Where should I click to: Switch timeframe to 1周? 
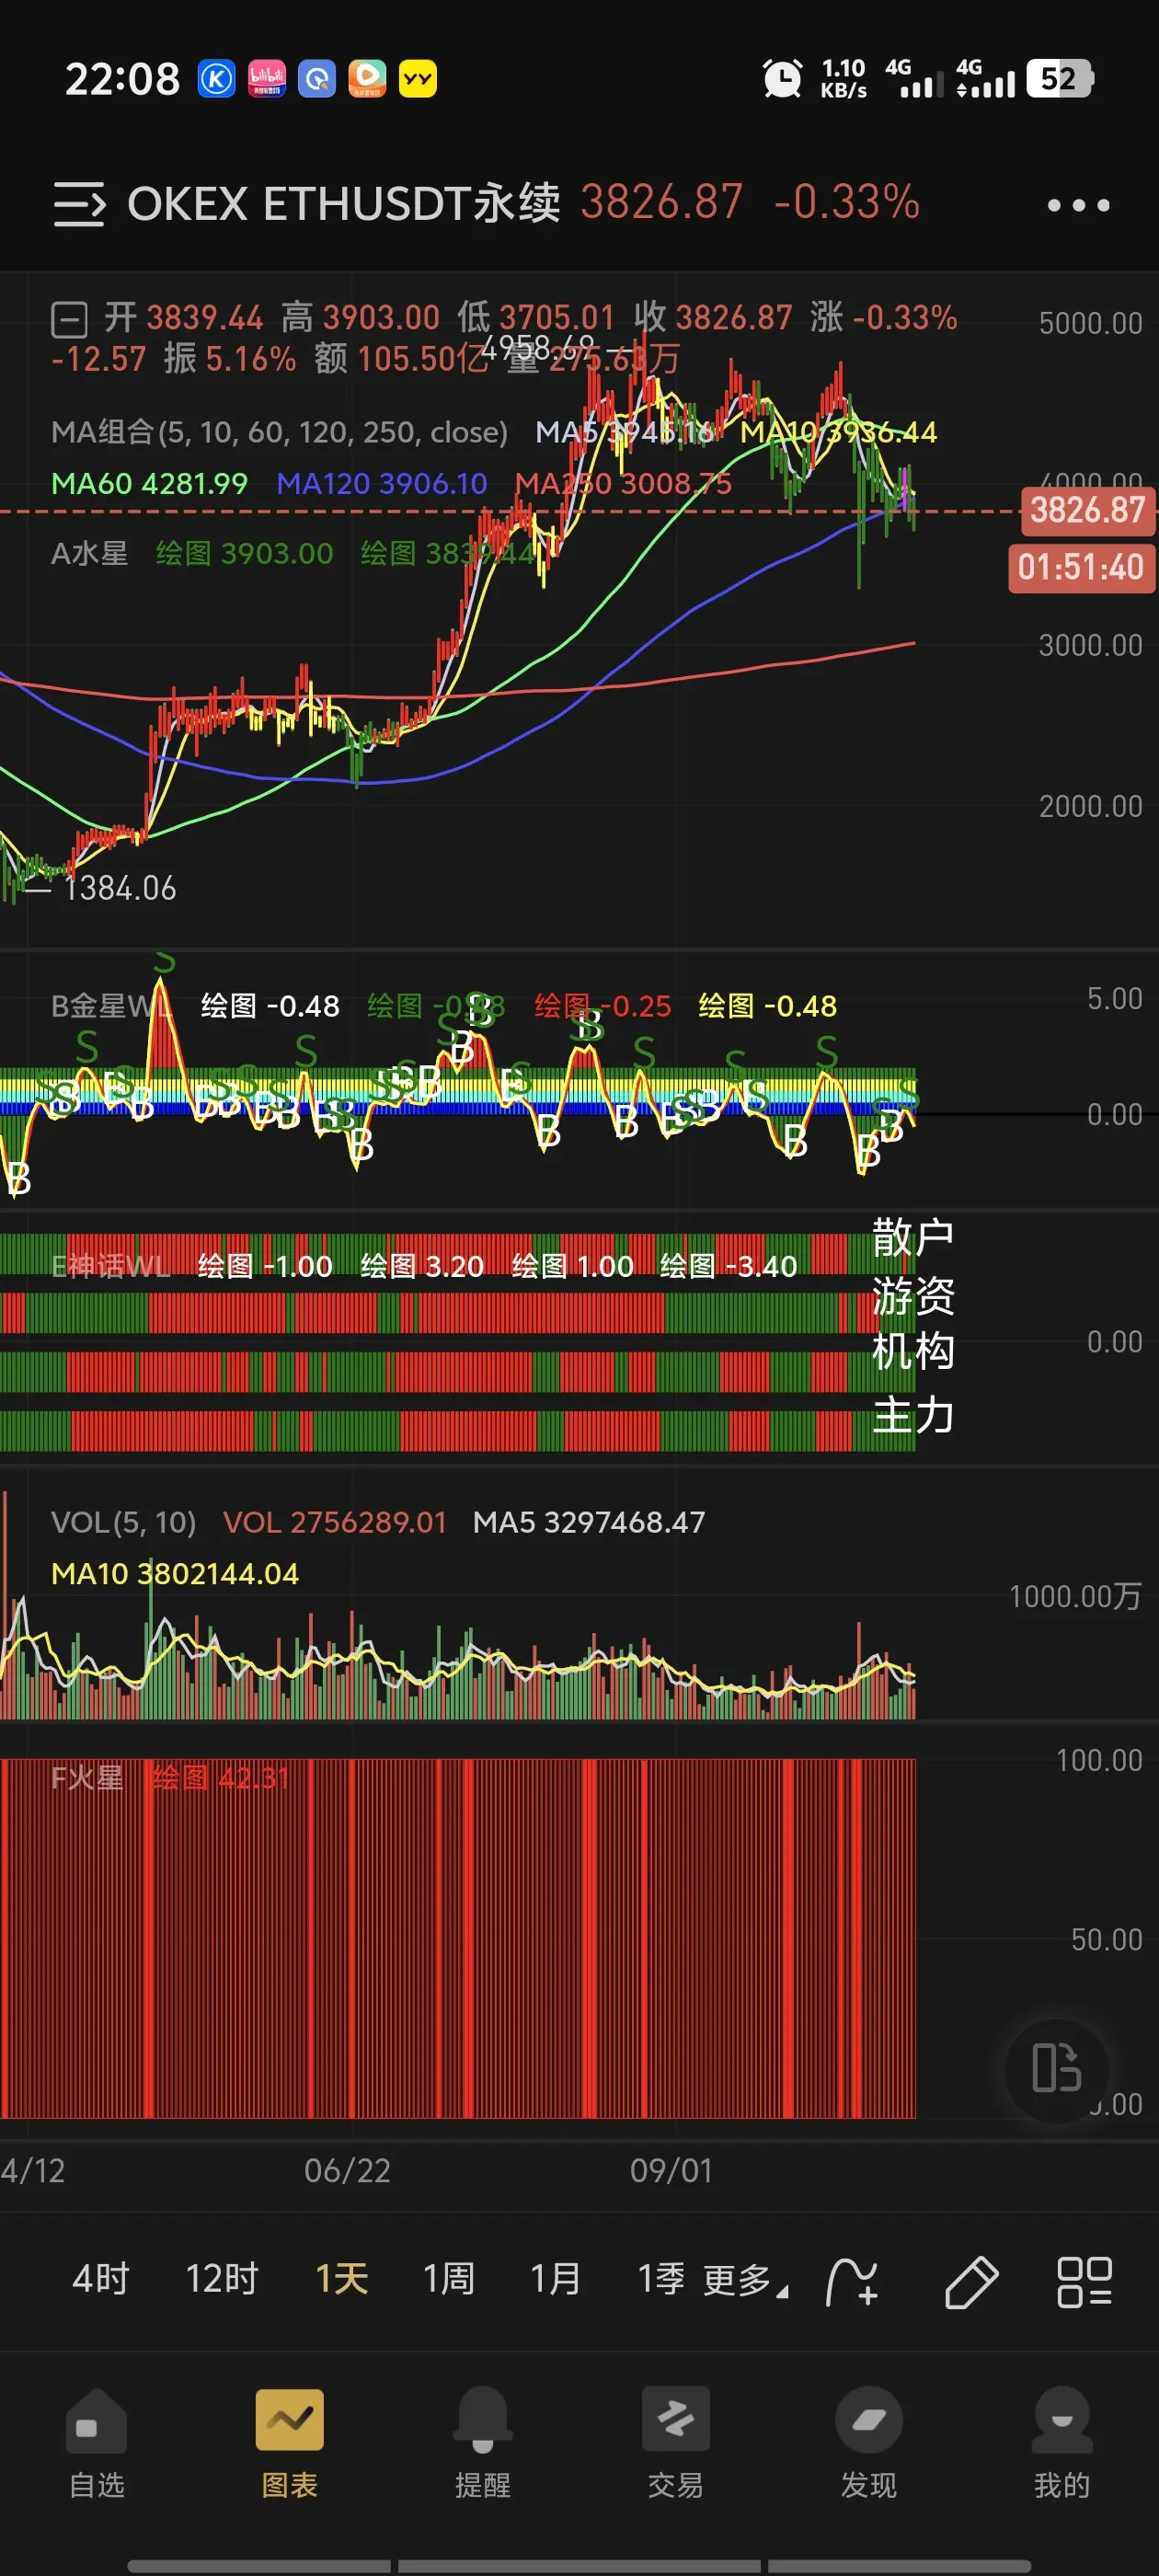pos(449,2279)
